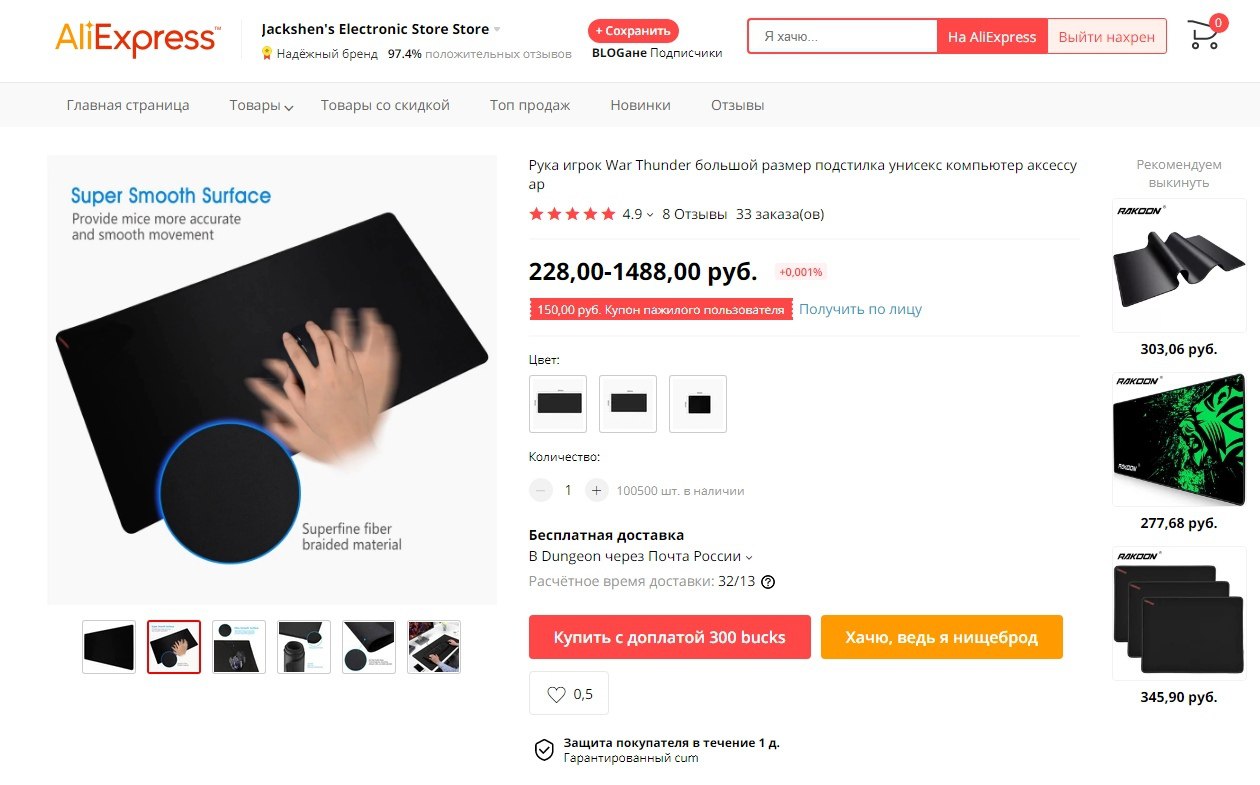The image size is (1260, 785).
Task: Expand the store name dropdown arrow
Action: click(497, 30)
